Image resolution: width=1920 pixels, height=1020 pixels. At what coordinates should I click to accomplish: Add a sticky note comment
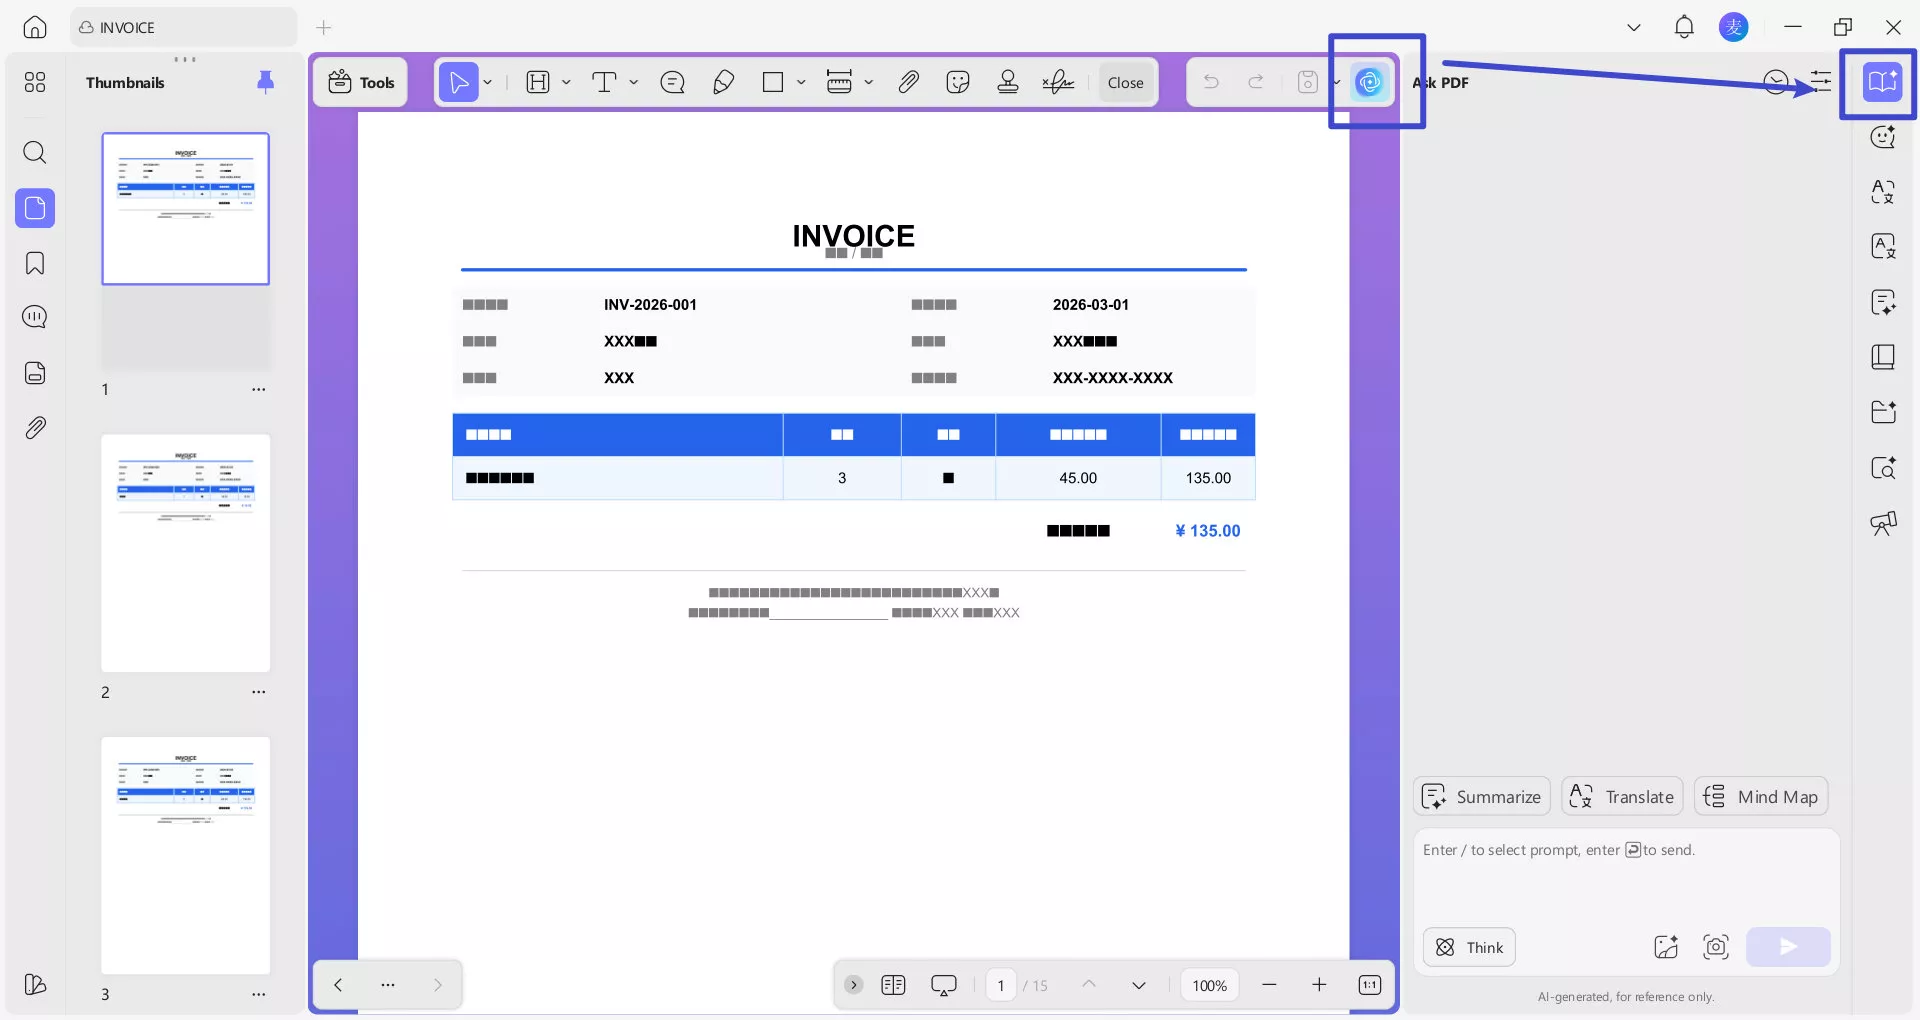(x=673, y=82)
